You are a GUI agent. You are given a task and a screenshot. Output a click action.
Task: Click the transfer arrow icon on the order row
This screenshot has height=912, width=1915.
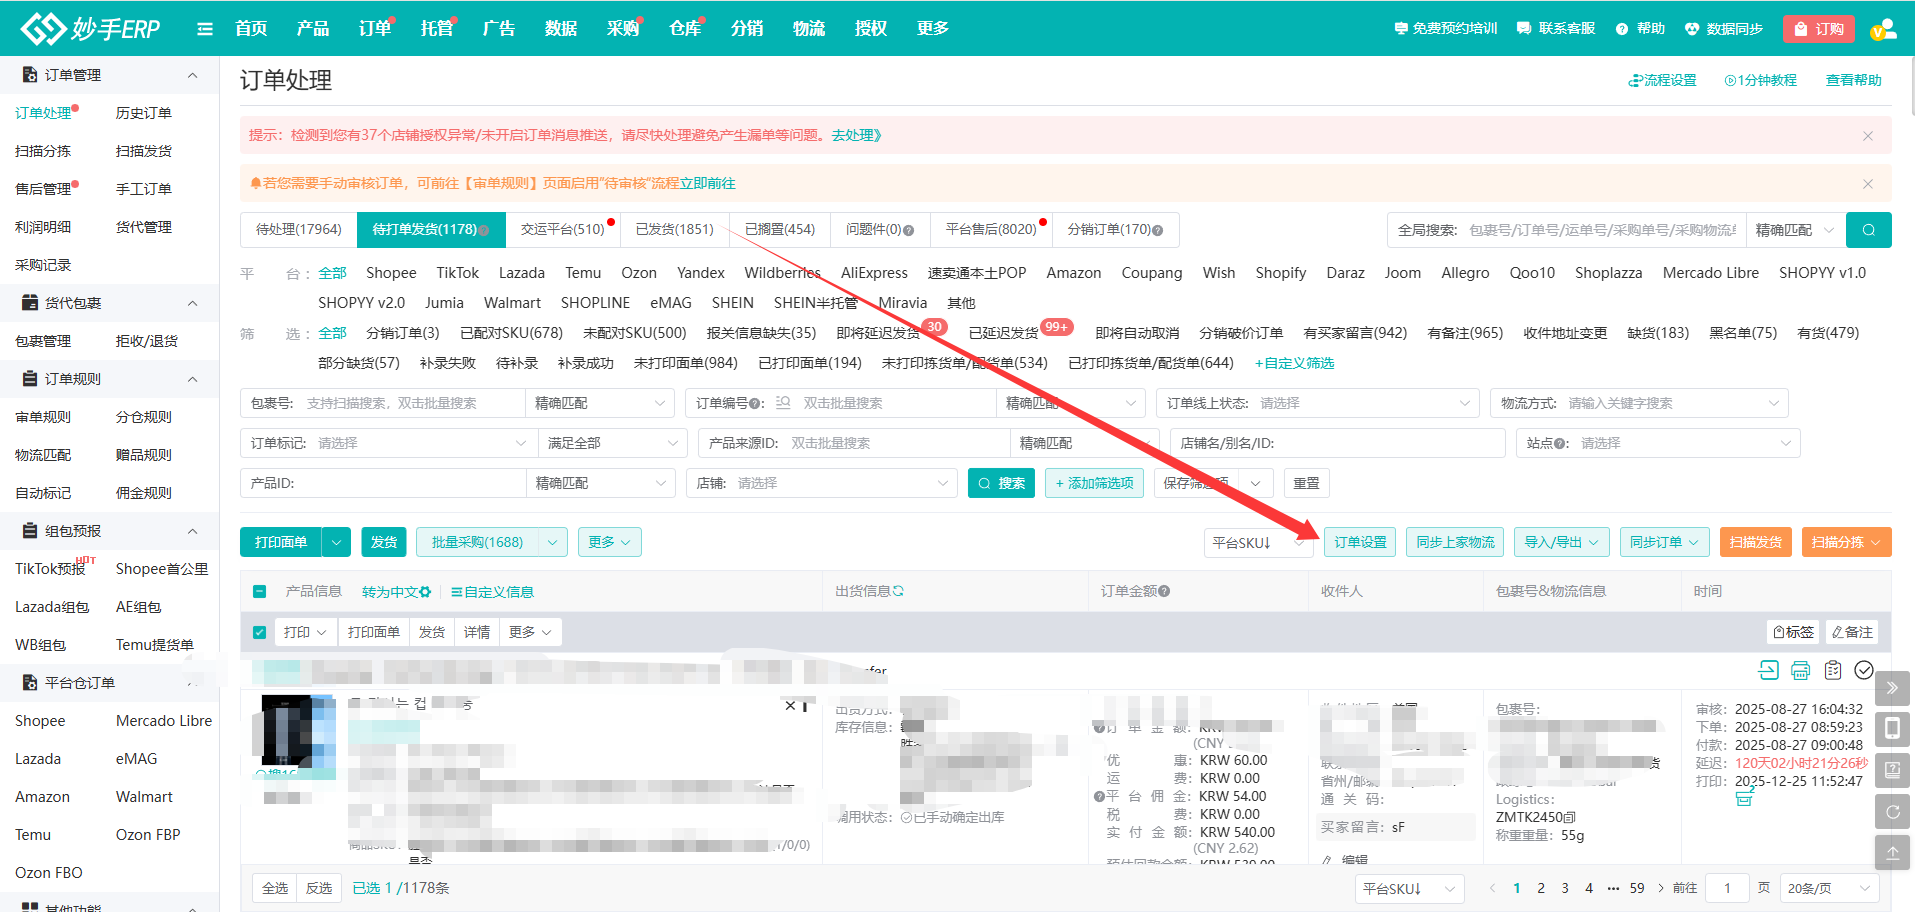pyautogui.click(x=1768, y=670)
